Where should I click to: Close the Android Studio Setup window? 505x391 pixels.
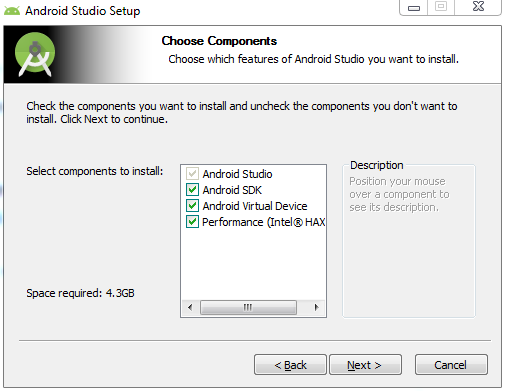(478, 6)
